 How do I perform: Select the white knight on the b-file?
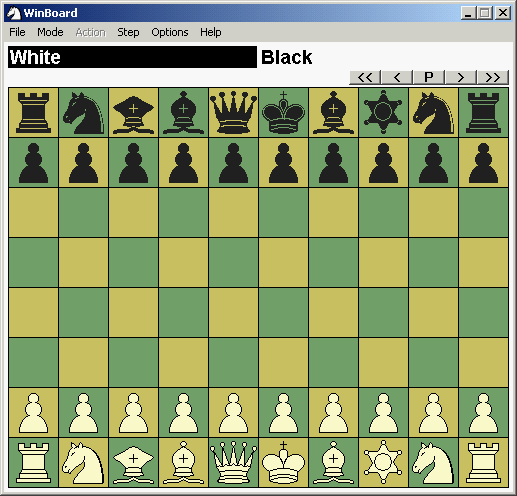[x=83, y=463]
